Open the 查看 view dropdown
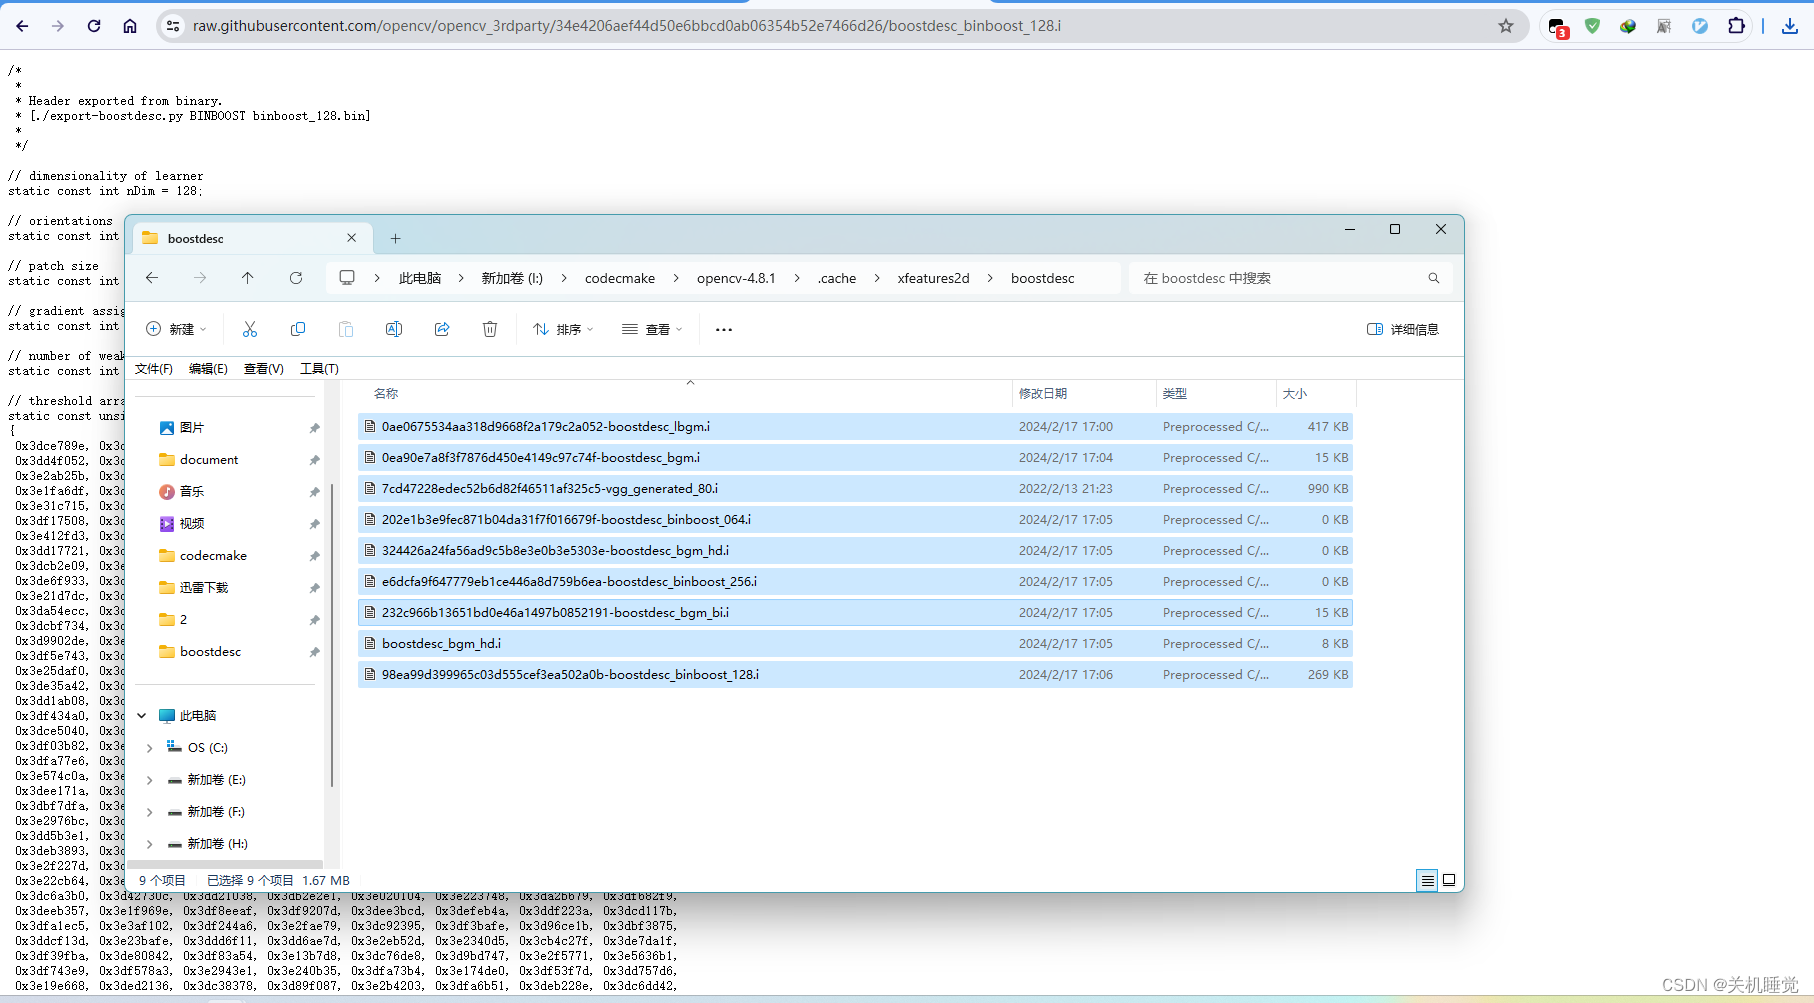This screenshot has width=1814, height=1003. pyautogui.click(x=651, y=329)
